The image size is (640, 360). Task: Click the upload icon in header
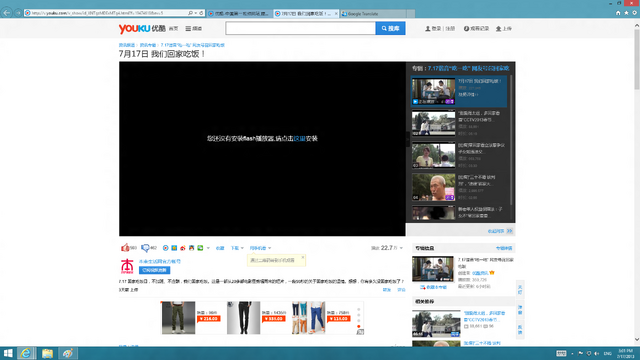point(498,29)
